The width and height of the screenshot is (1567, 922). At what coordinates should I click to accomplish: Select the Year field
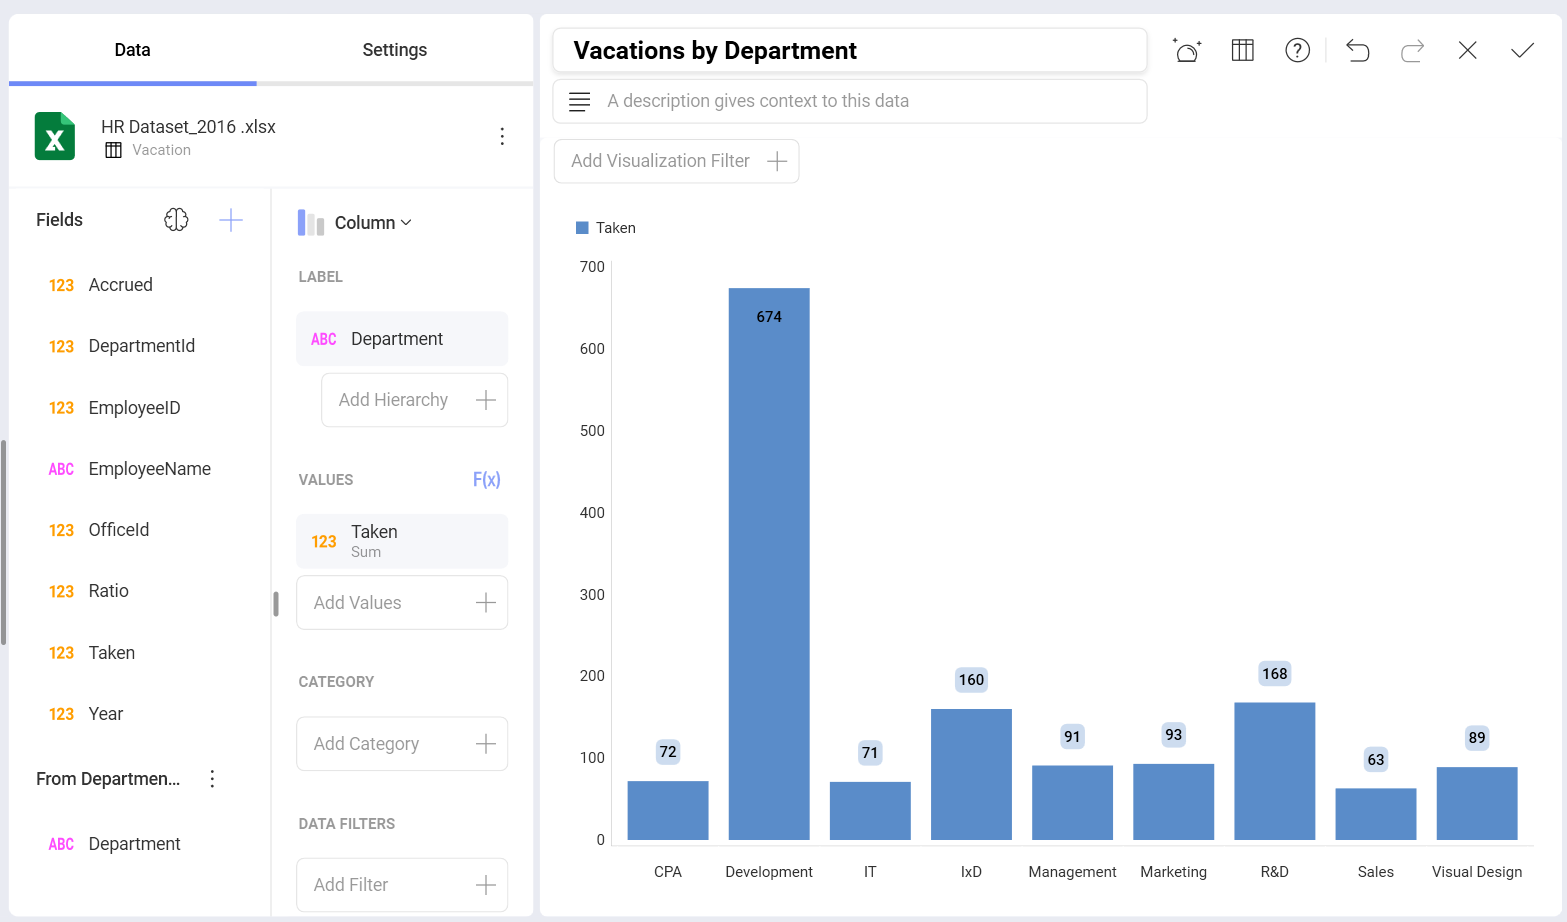86,714
